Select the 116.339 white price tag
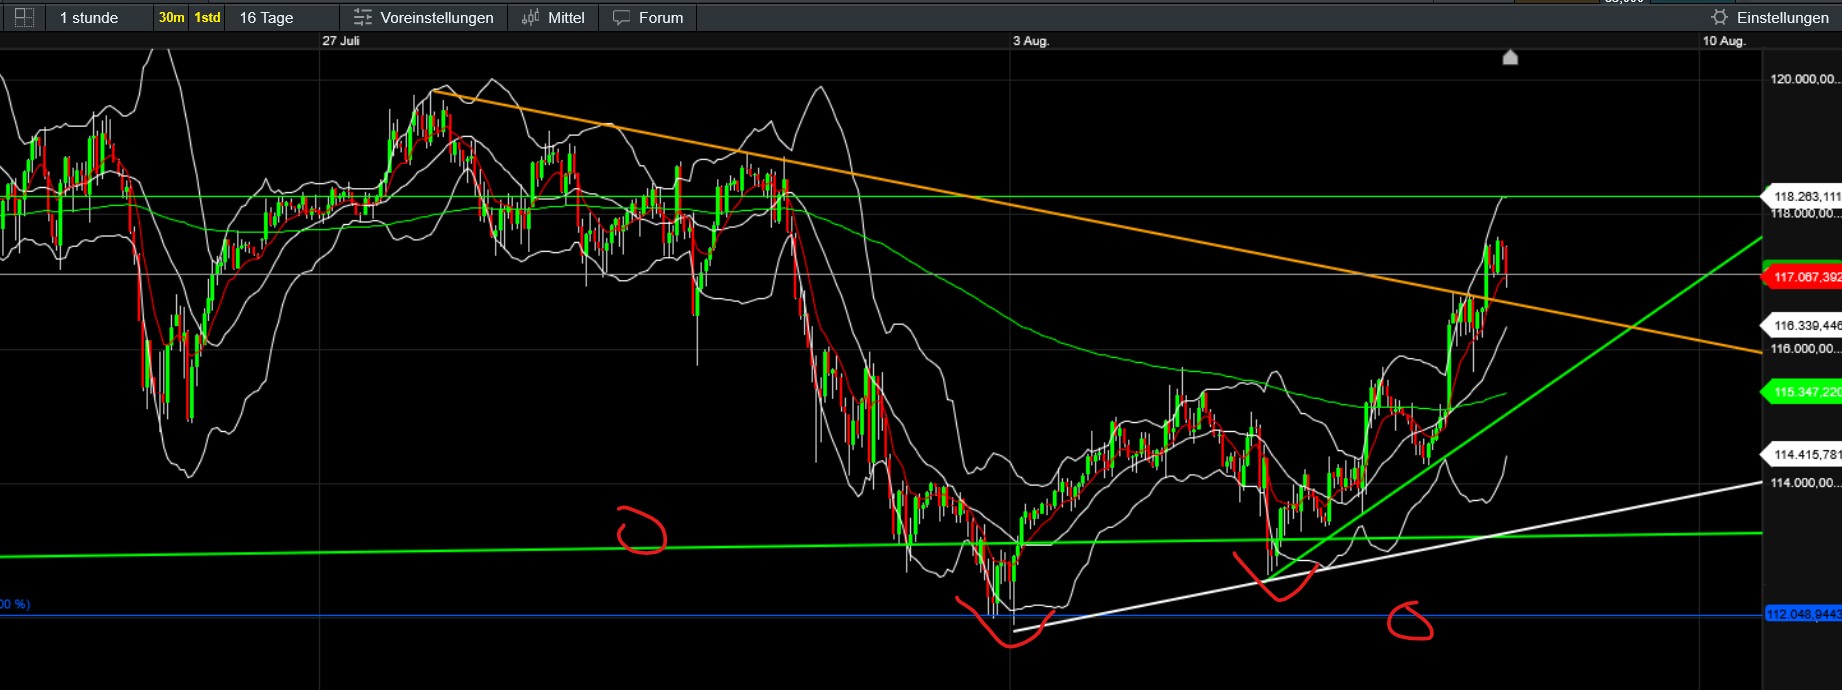1842x690 pixels. (x=1802, y=325)
